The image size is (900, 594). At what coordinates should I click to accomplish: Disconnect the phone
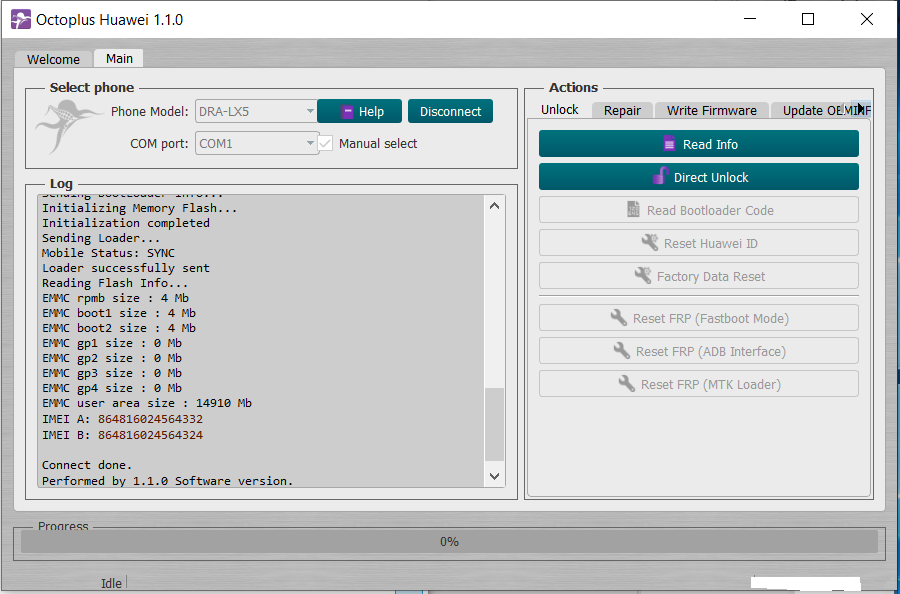tap(451, 111)
